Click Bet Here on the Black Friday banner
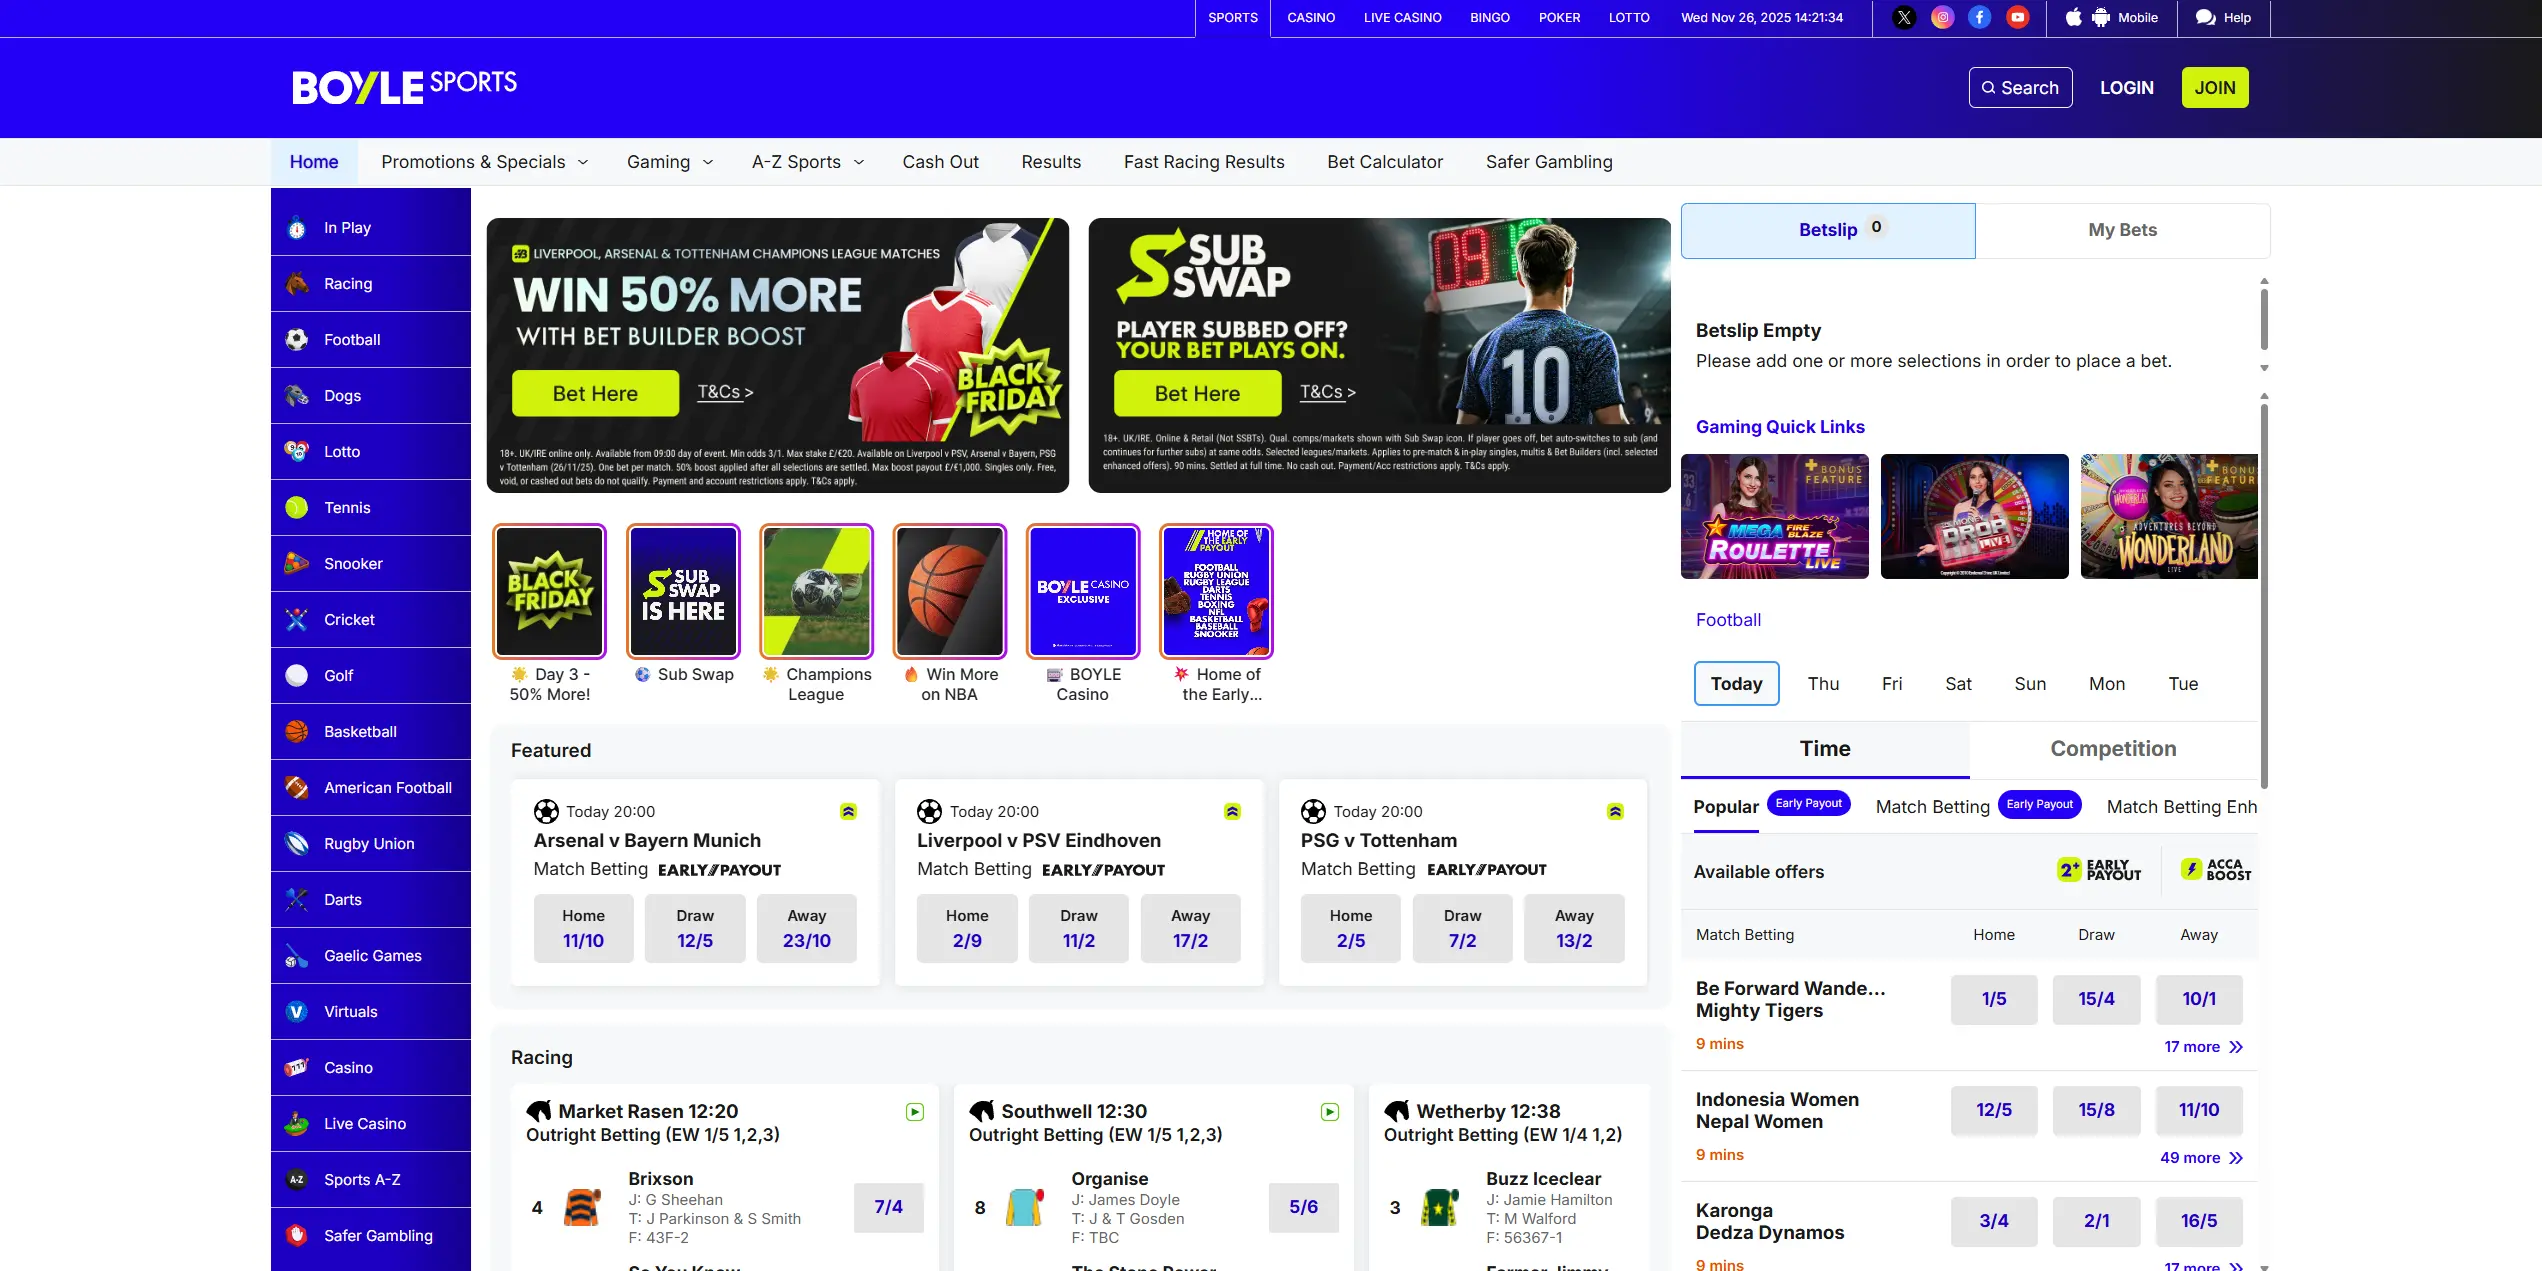This screenshot has height=1271, width=2542. pos(594,392)
